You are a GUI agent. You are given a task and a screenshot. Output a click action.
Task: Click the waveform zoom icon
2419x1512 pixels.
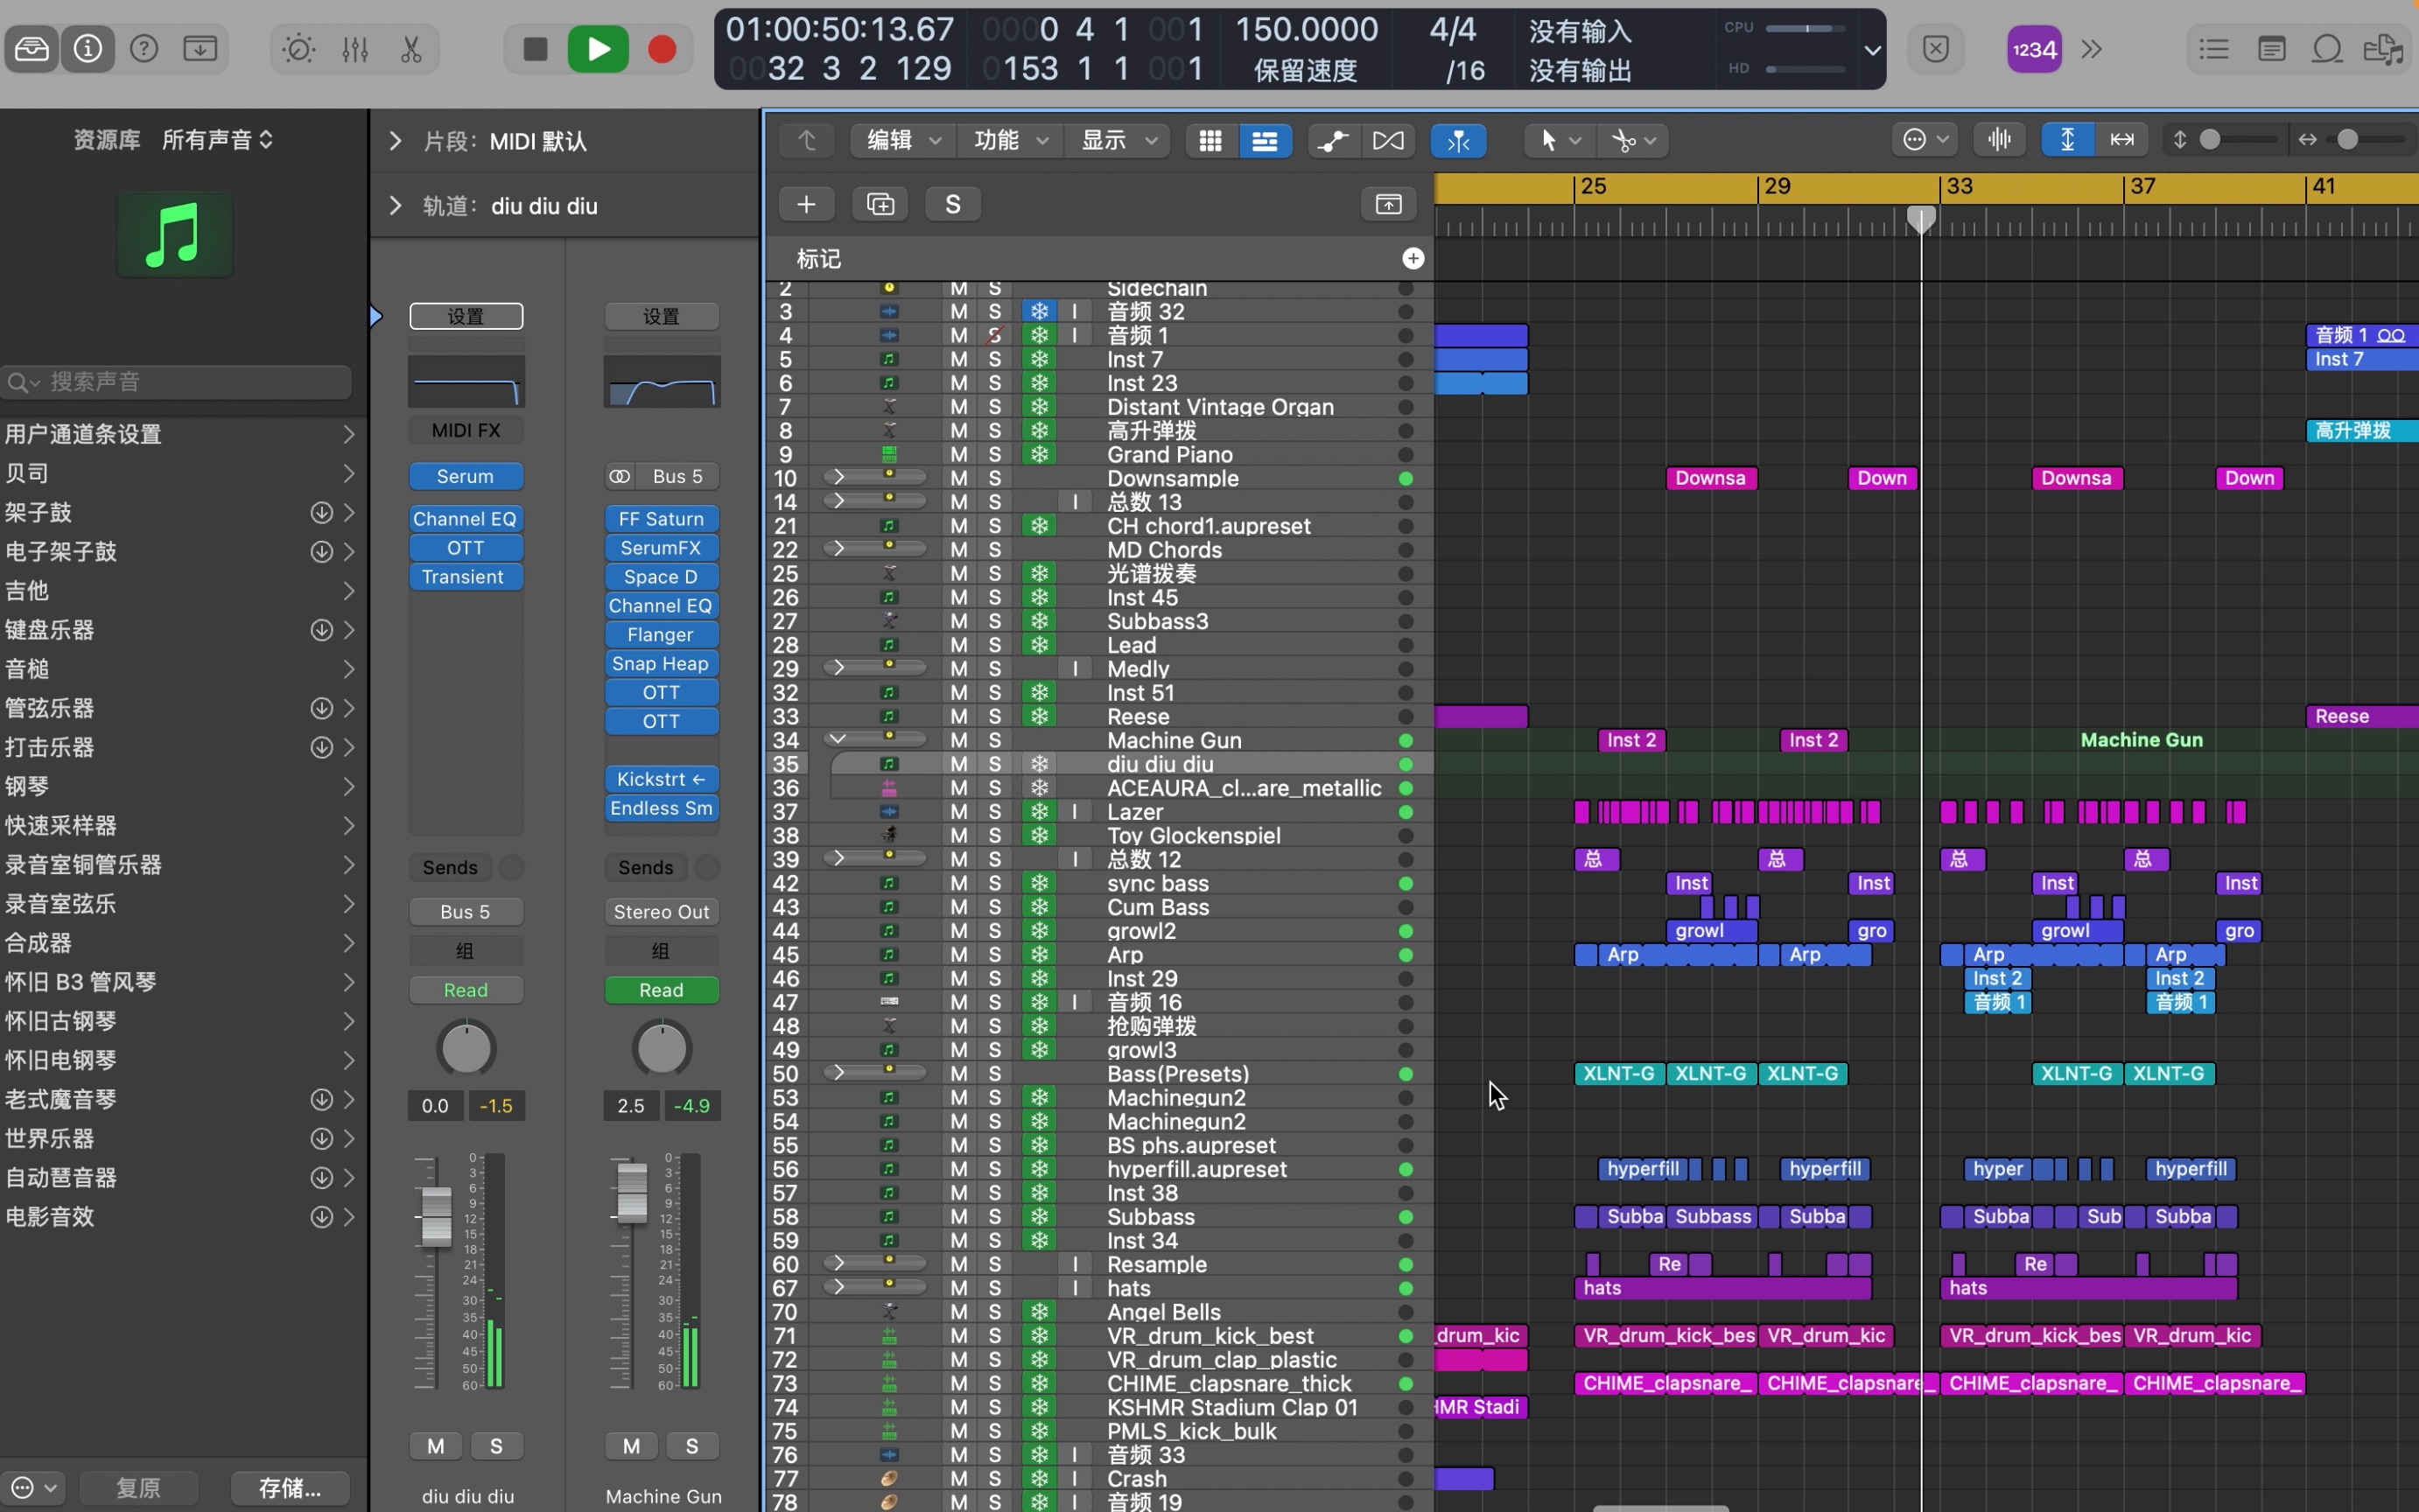click(x=1999, y=140)
